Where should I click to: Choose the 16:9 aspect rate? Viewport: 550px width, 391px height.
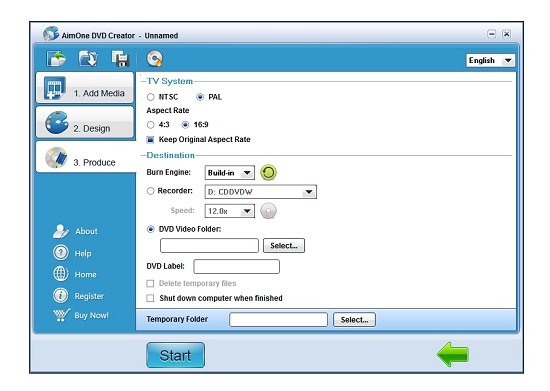tap(185, 124)
